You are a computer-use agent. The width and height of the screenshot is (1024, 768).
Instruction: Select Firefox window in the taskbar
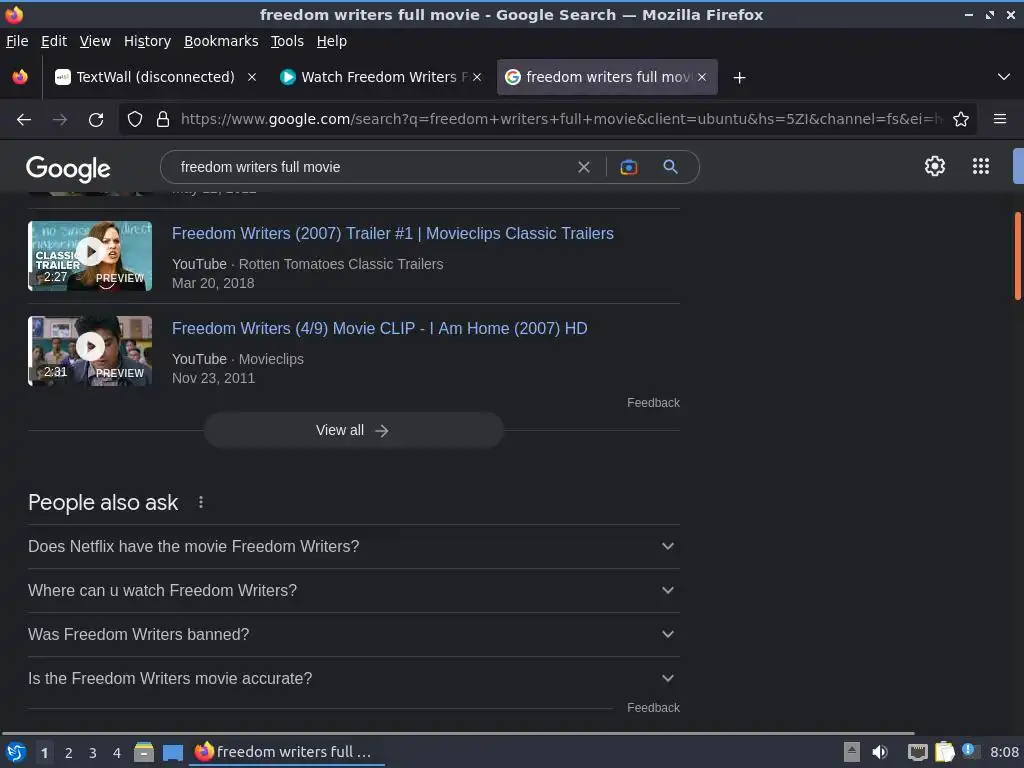pyautogui.click(x=287, y=752)
